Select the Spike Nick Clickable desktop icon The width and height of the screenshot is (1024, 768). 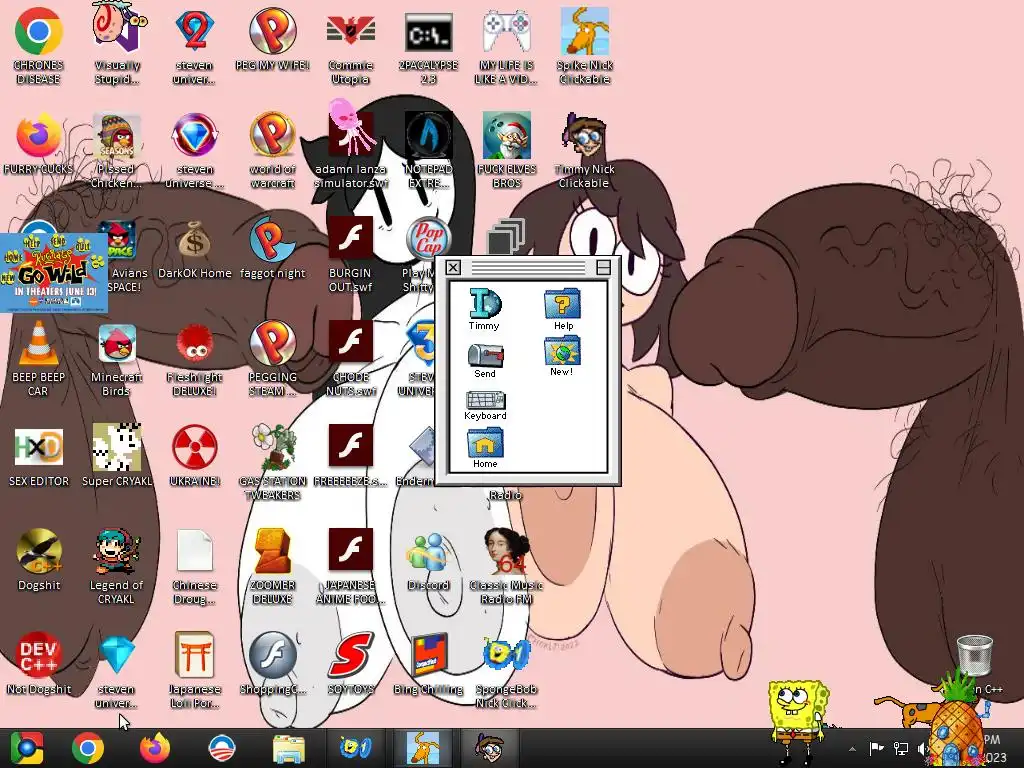pos(584,46)
